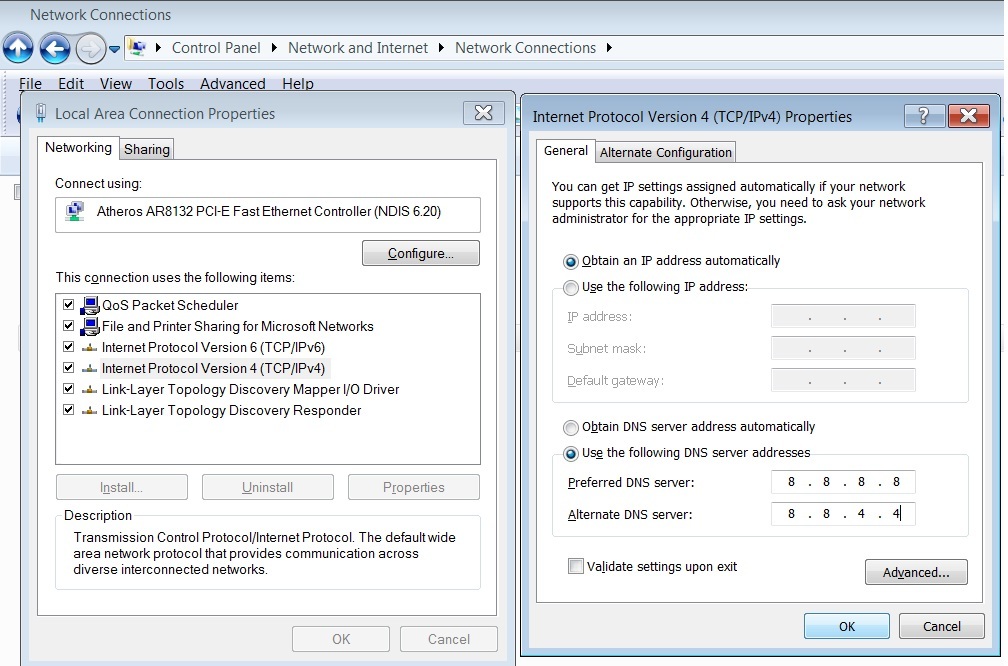Close Local Area Connection Properties dialog
Image resolution: width=1008 pixels, height=666 pixels.
click(x=483, y=113)
